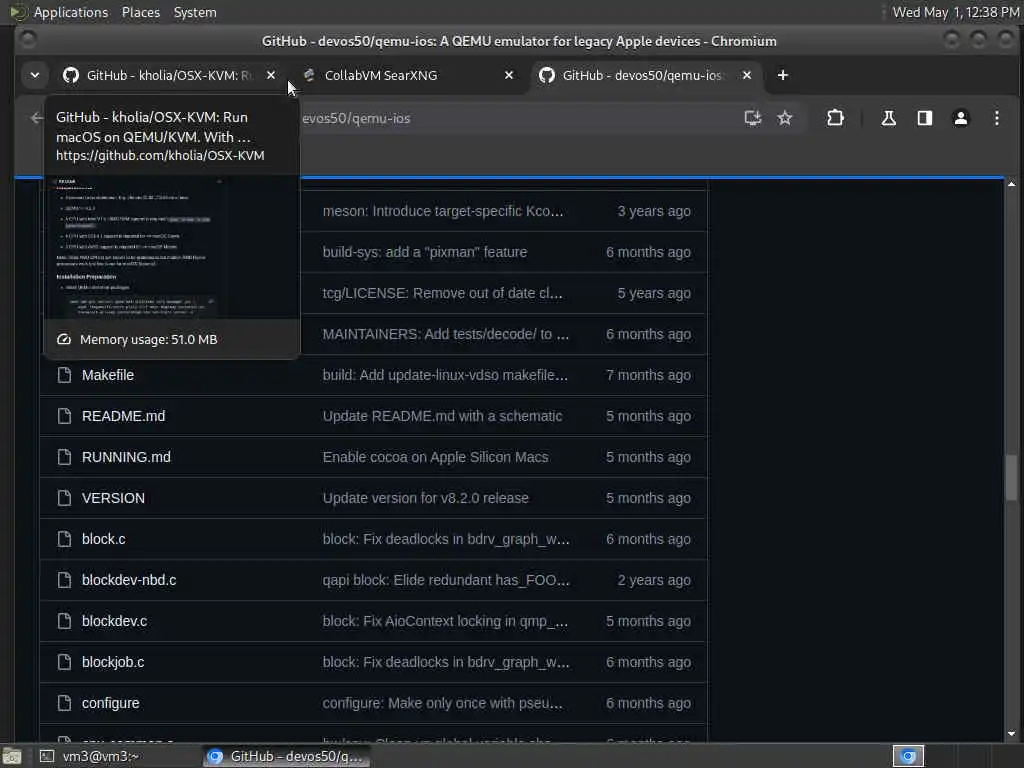The width and height of the screenshot is (1024, 768).
Task: Open commit 'qapi block: Elide redundant has_FOO...'
Action: pyautogui.click(x=445, y=580)
